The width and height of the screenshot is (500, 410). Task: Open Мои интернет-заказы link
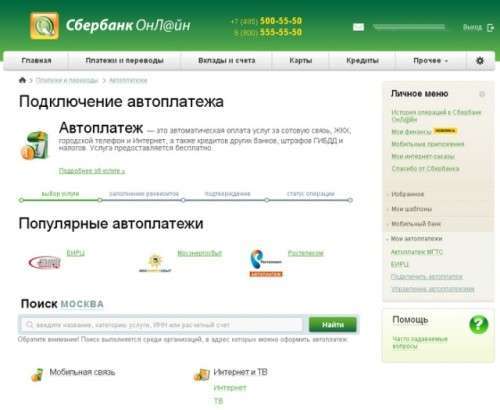coord(423,156)
